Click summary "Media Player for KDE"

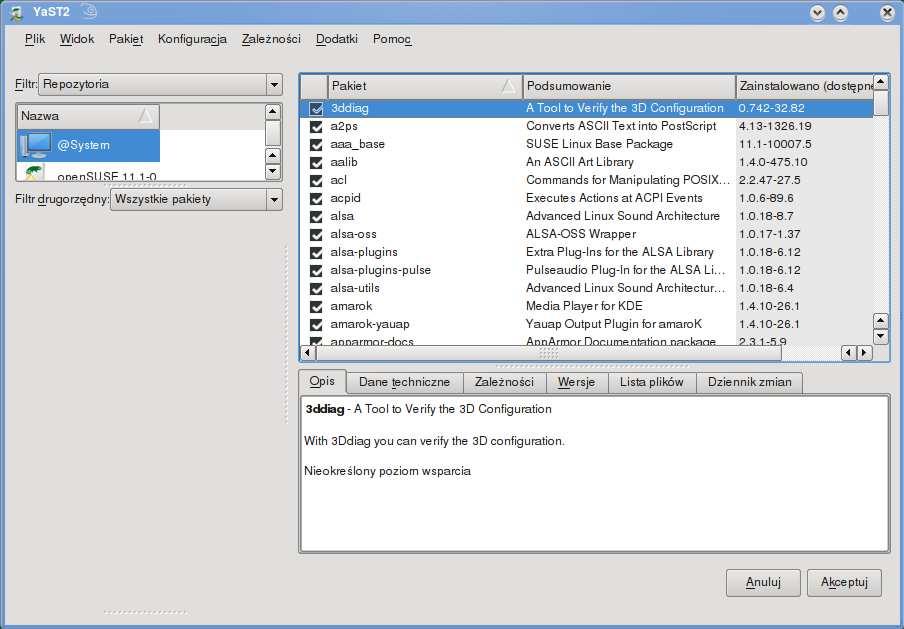coord(584,306)
